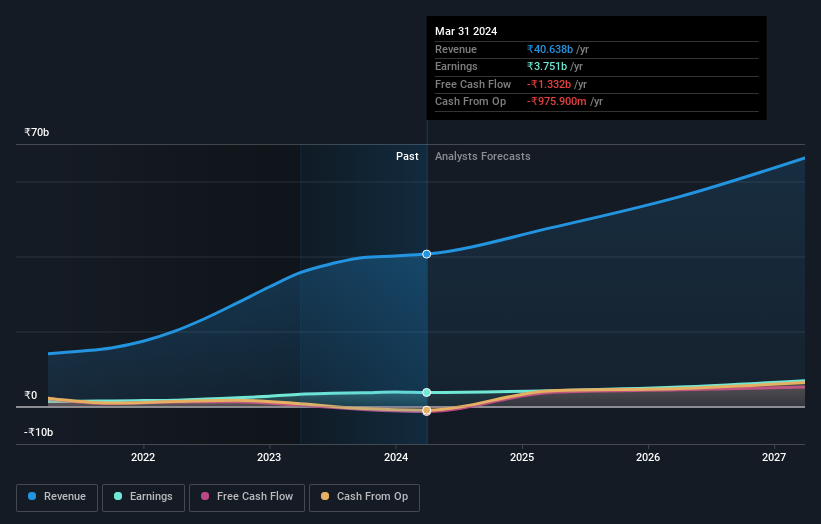
Task: Click the -₹10b y-axis label
Action: [x=38, y=432]
